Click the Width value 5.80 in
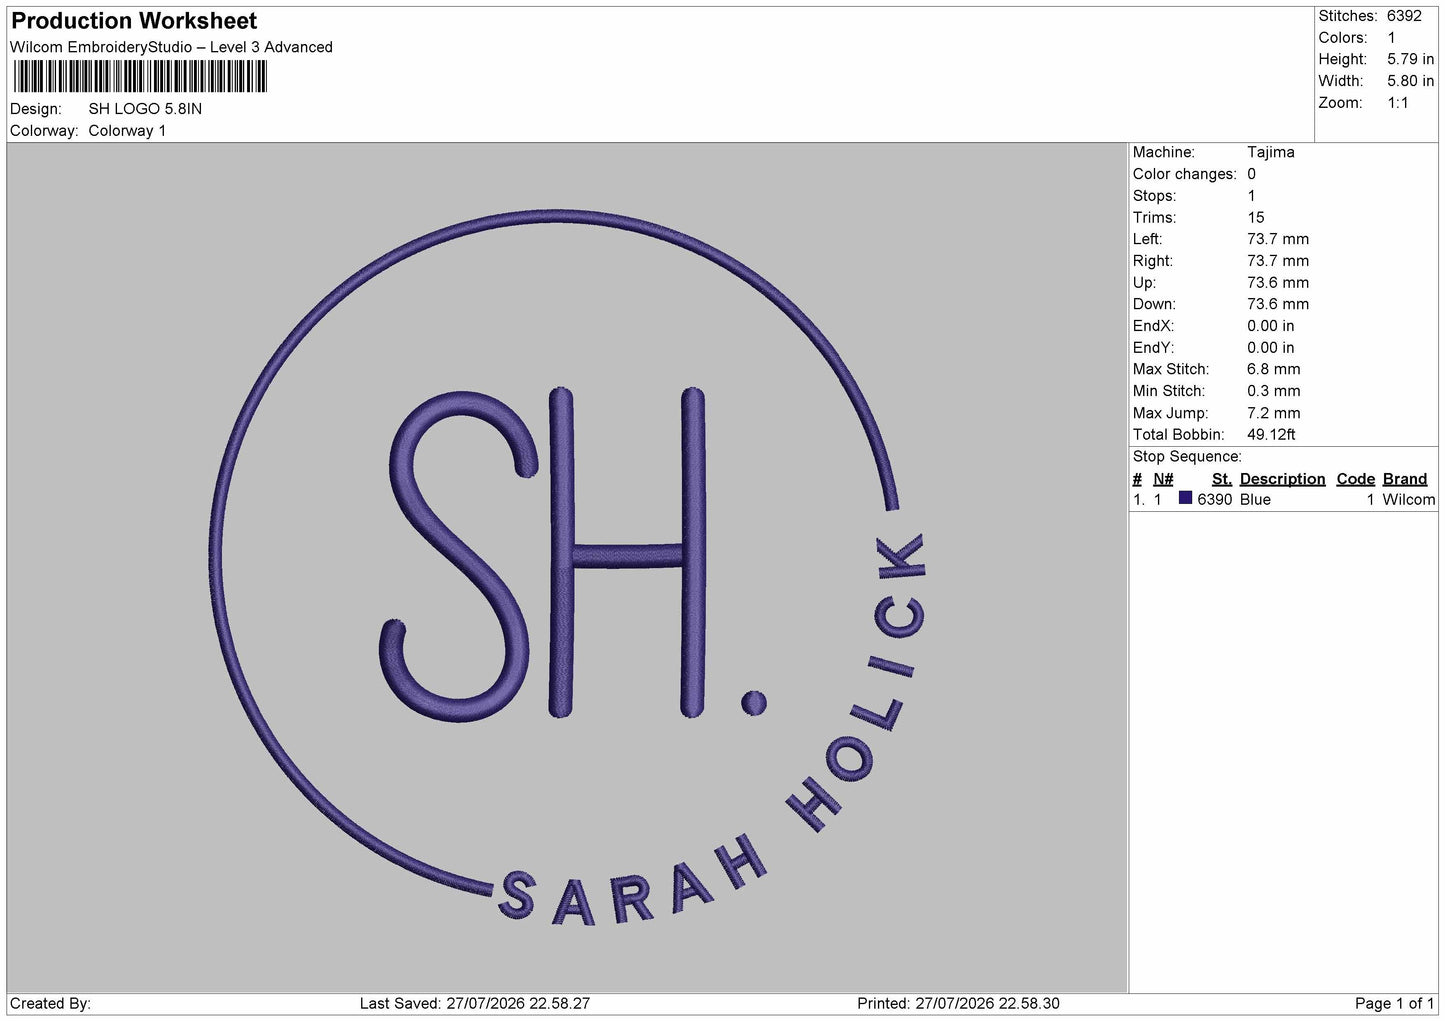Viewport: 1445px width, 1021px height. 1410,81
